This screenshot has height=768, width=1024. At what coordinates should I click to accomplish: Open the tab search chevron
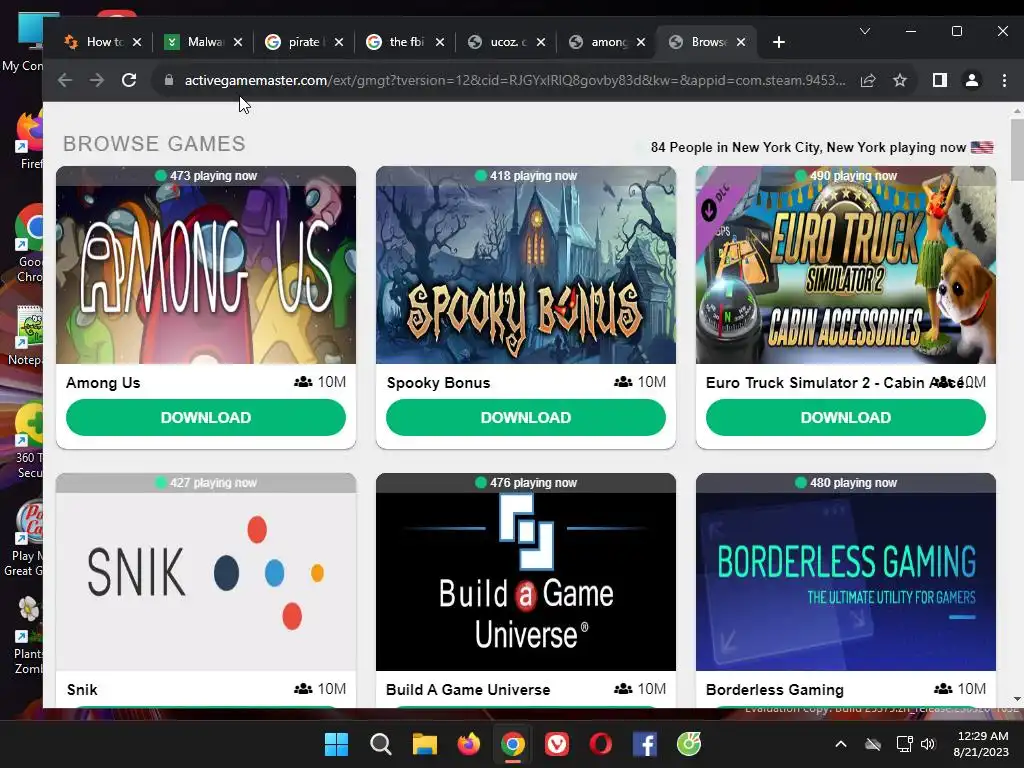(865, 31)
